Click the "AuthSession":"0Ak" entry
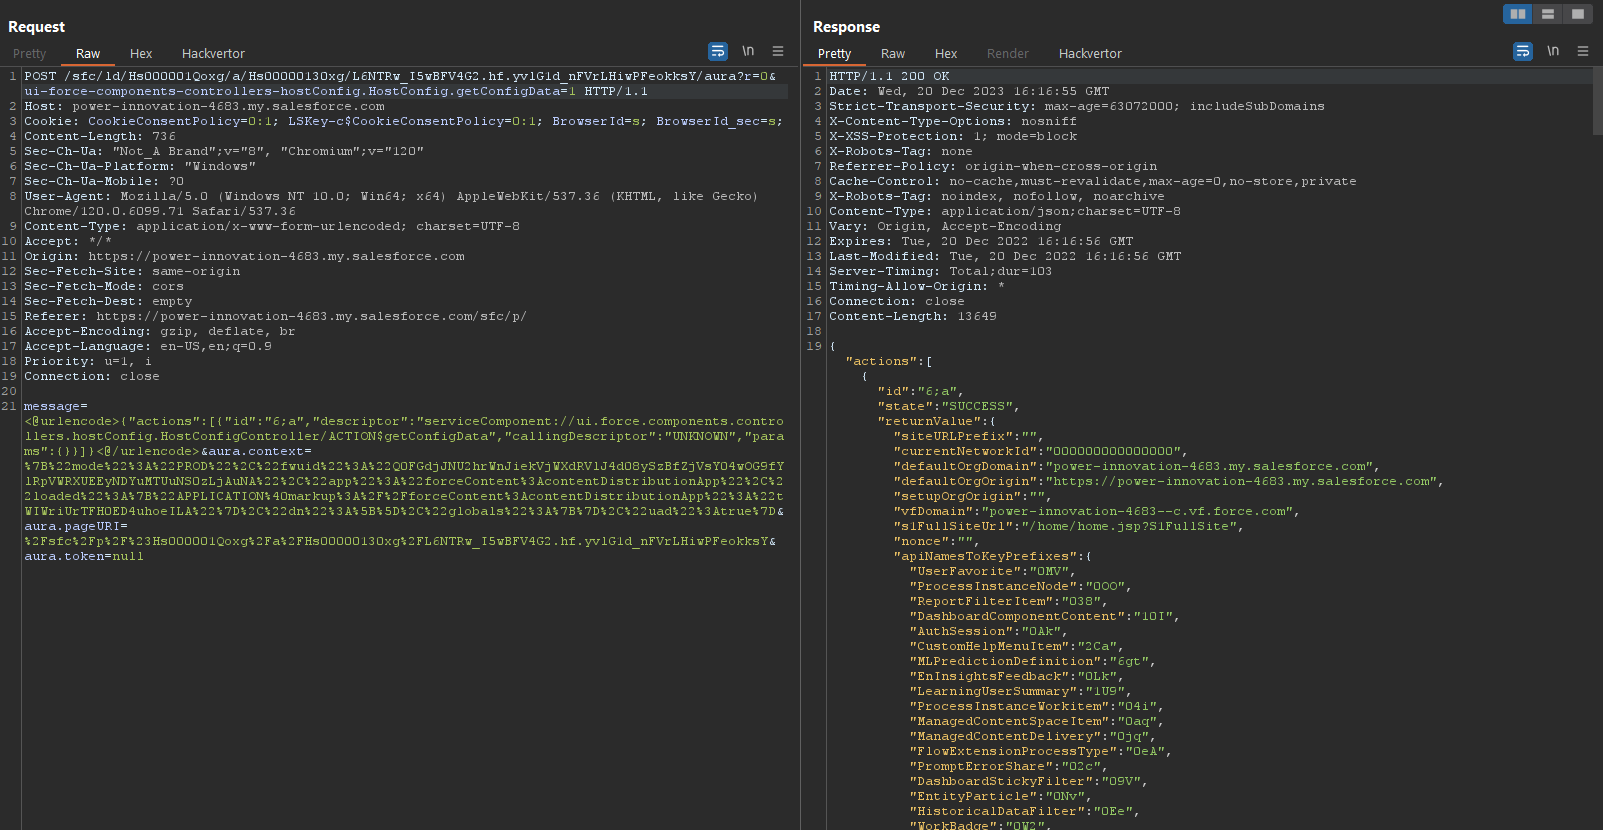Image resolution: width=1603 pixels, height=830 pixels. [x=989, y=631]
